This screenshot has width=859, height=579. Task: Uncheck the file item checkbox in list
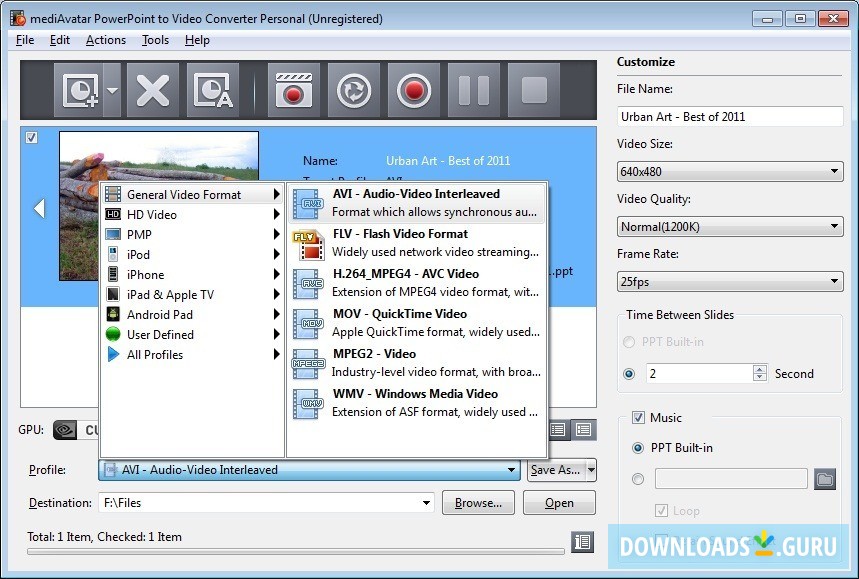(32, 138)
